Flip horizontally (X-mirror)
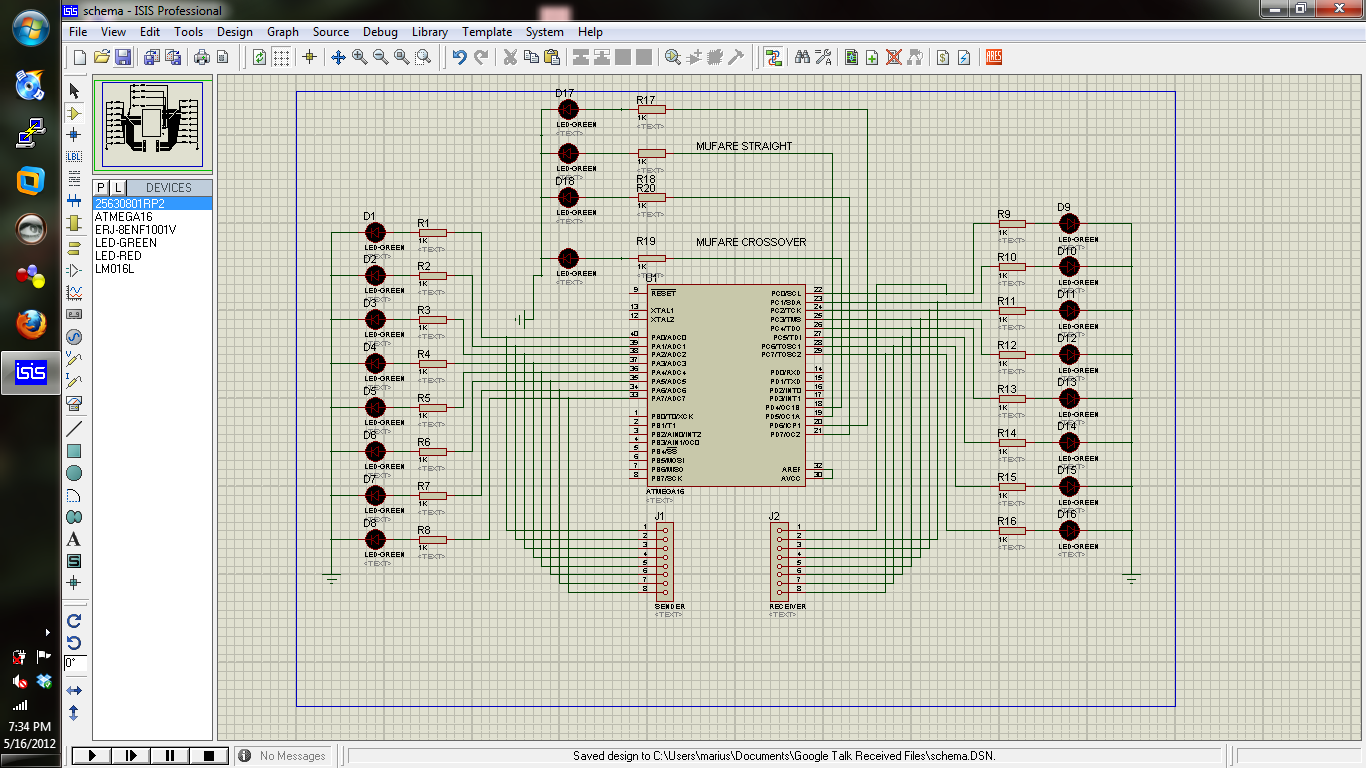The image size is (1366, 768). [74, 691]
